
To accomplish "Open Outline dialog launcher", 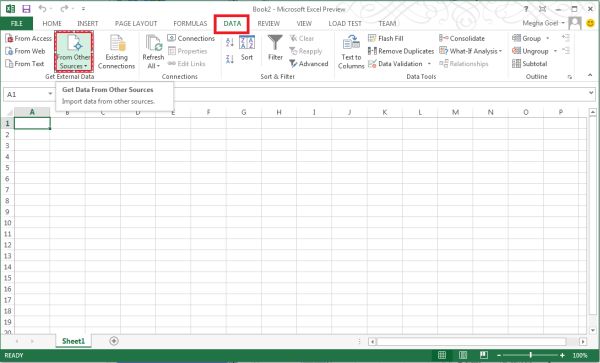I will [x=570, y=77].
